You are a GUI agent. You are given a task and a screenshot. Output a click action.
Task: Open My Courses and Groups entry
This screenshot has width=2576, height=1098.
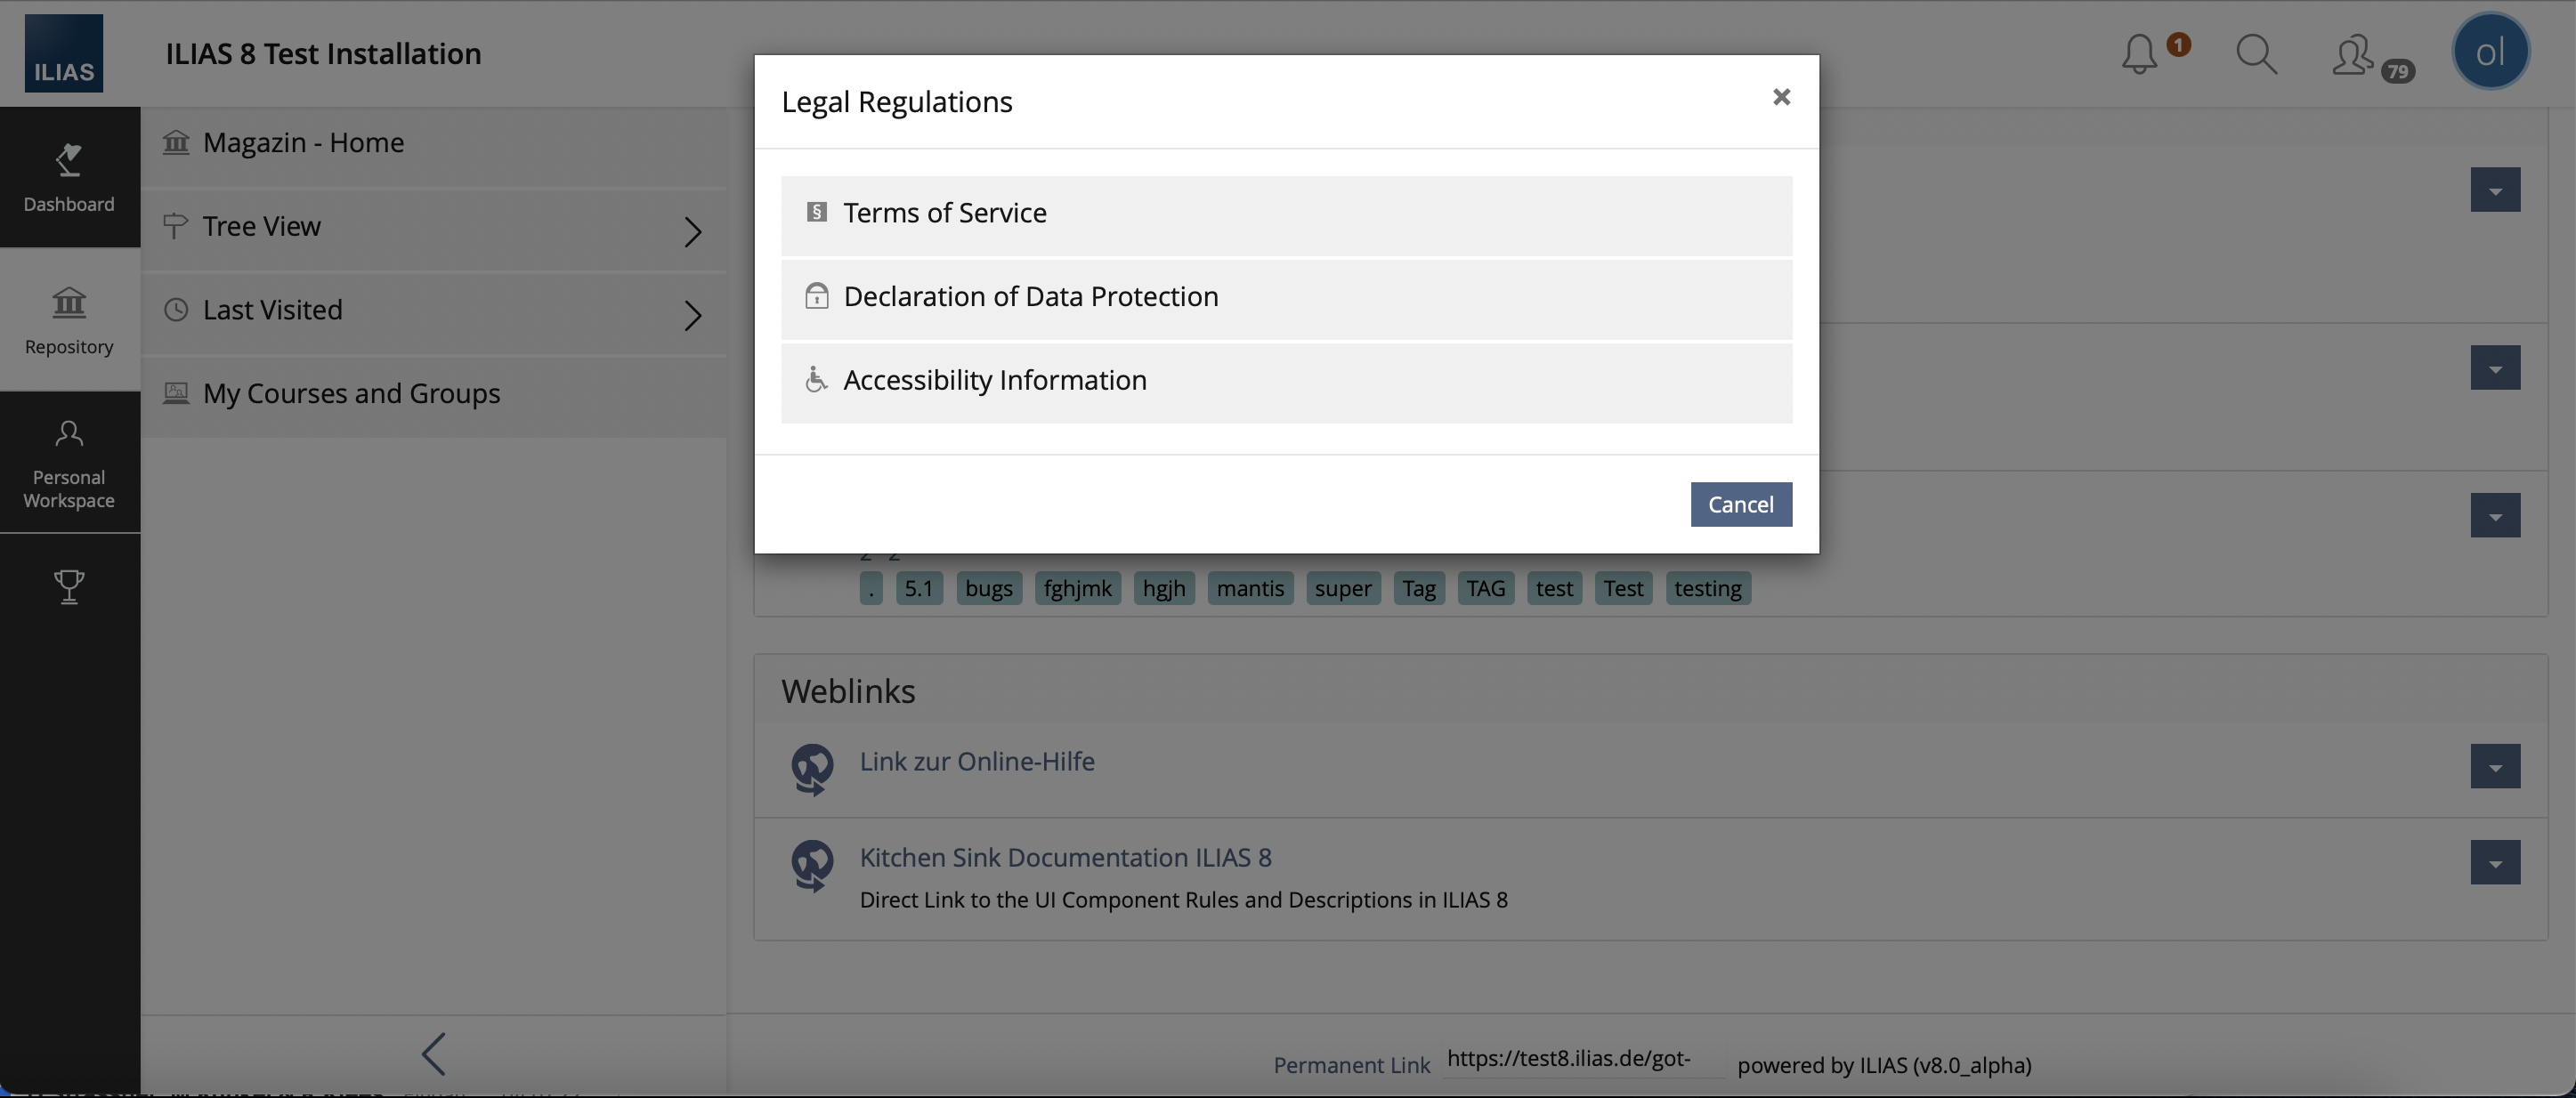click(350, 394)
